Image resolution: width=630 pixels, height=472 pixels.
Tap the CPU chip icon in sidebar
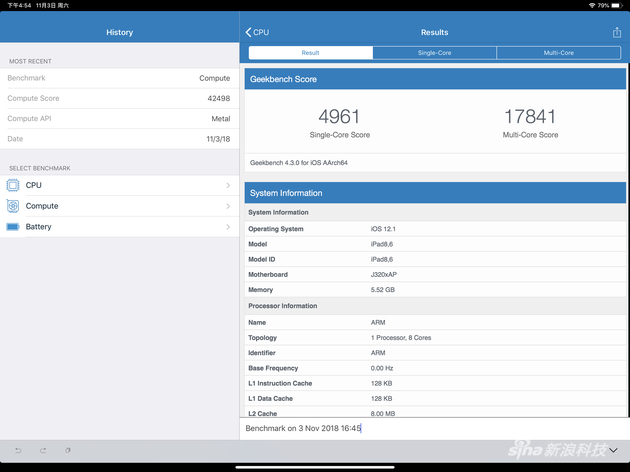13,185
